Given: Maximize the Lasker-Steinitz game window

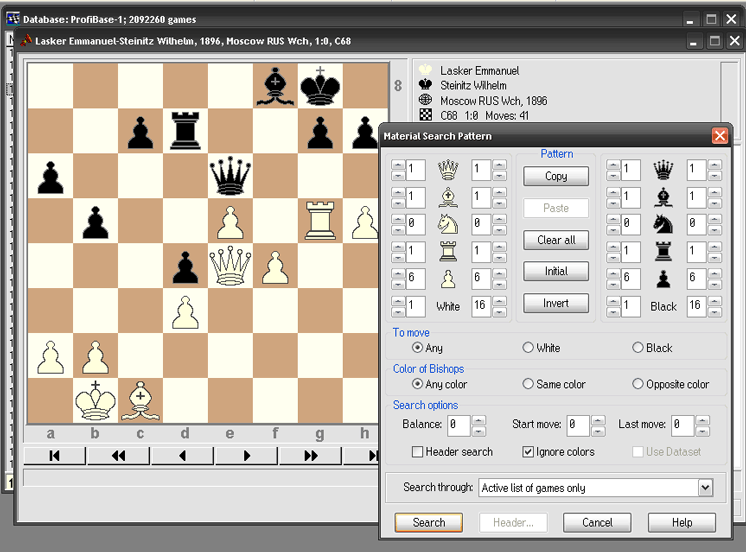Looking at the screenshot, I should (715, 41).
